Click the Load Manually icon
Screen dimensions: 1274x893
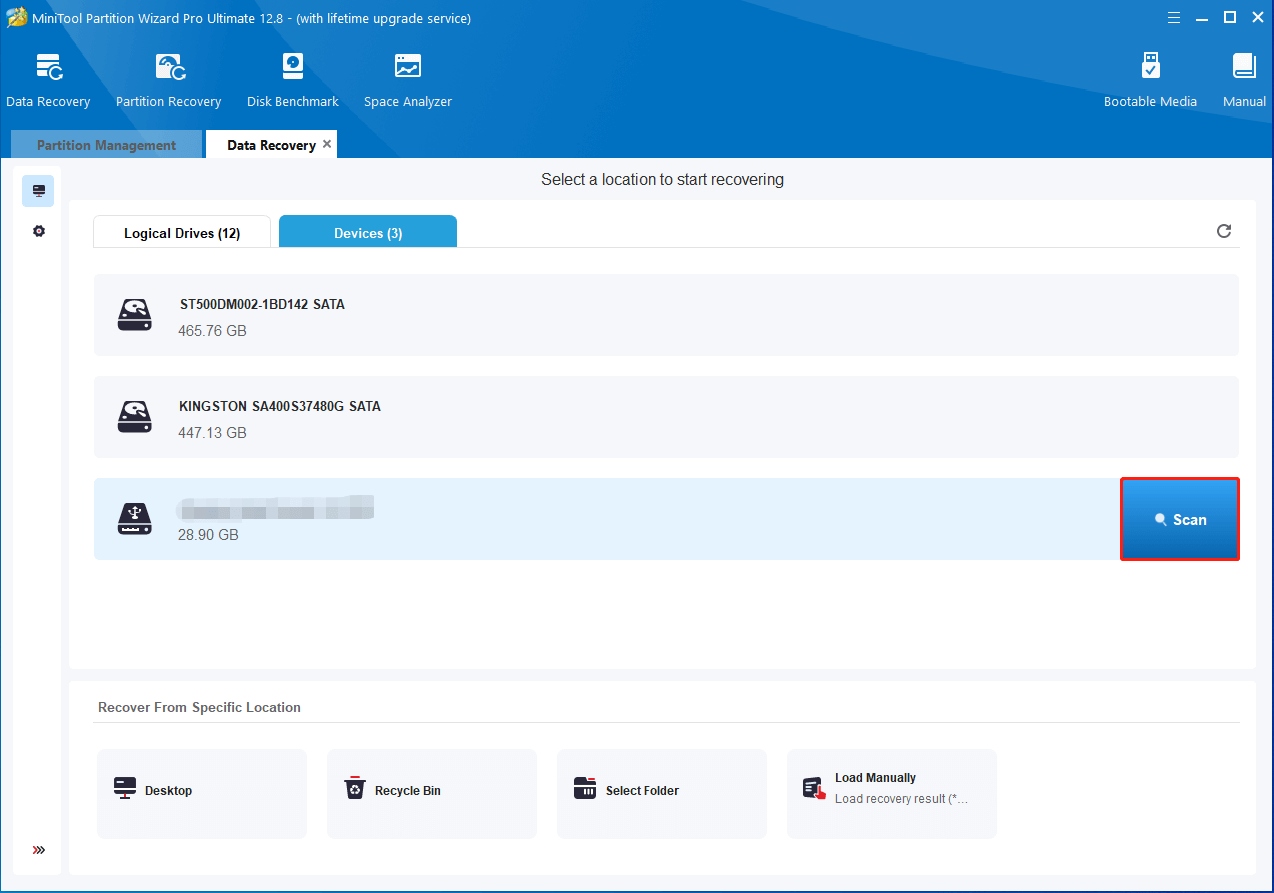click(815, 789)
